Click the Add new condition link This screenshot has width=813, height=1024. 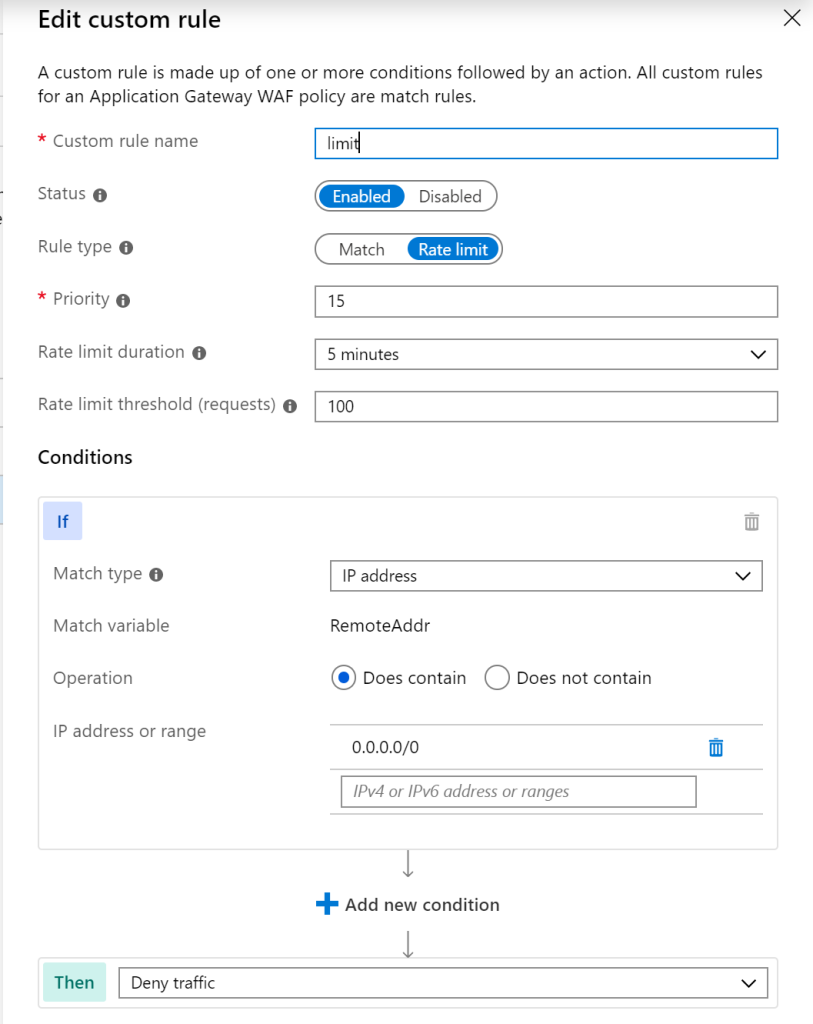[x=422, y=904]
